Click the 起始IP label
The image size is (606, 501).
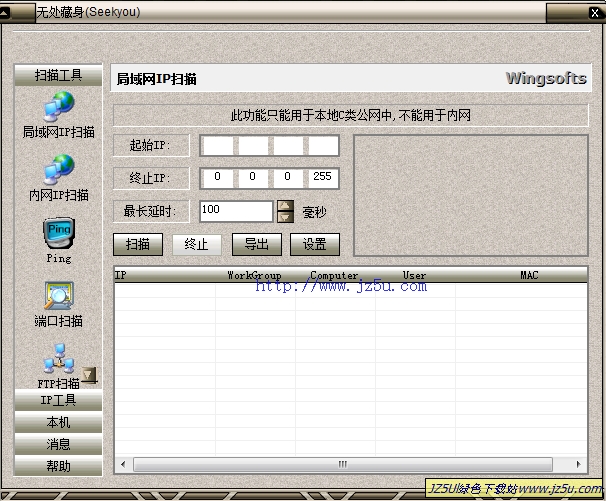(x=151, y=146)
